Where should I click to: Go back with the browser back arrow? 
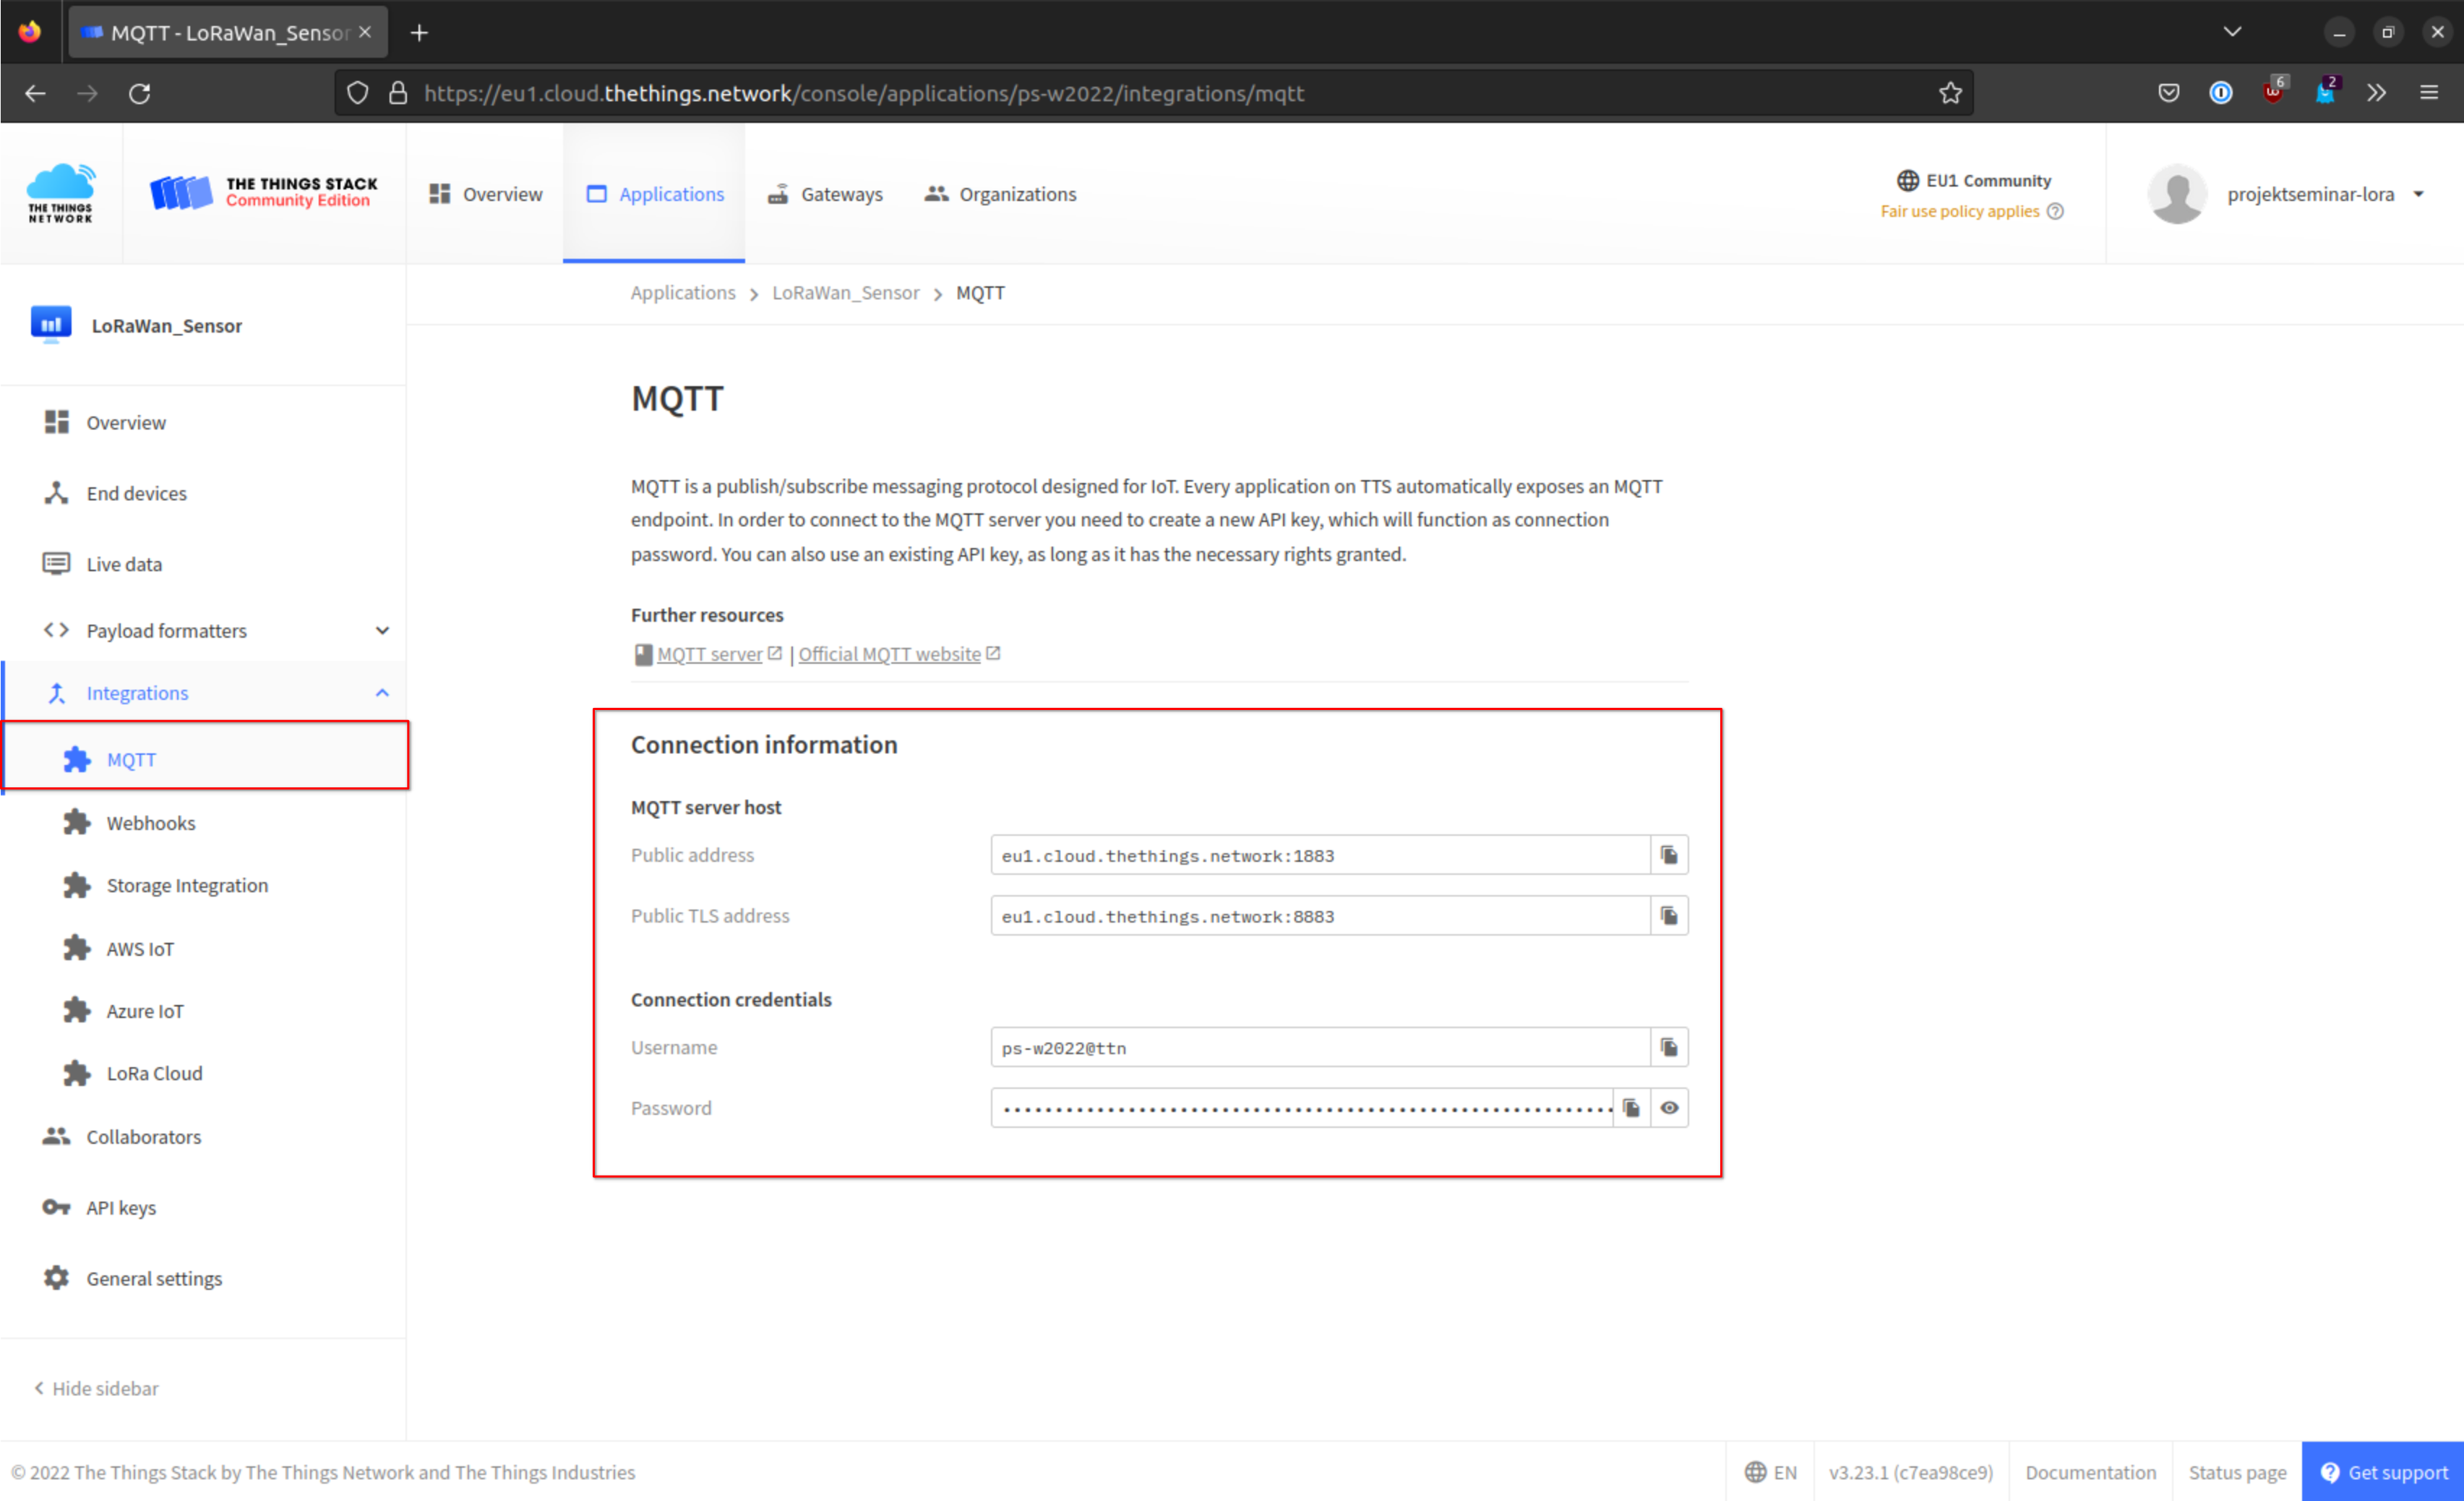pos(35,93)
